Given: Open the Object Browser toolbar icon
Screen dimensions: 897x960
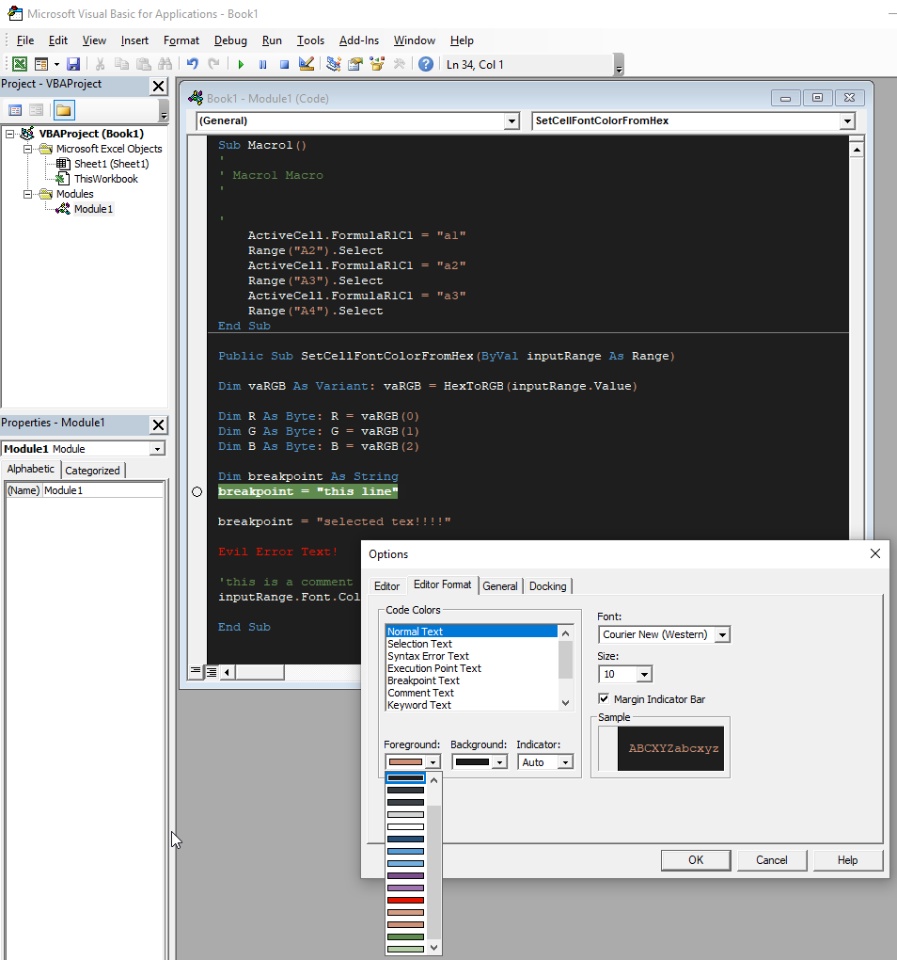Looking at the screenshot, I should coord(377,64).
